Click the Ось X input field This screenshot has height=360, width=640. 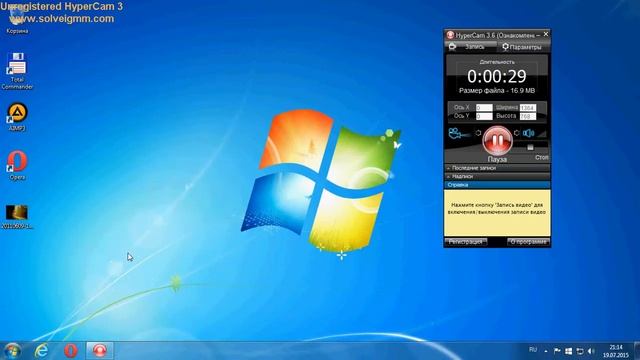pos(484,108)
